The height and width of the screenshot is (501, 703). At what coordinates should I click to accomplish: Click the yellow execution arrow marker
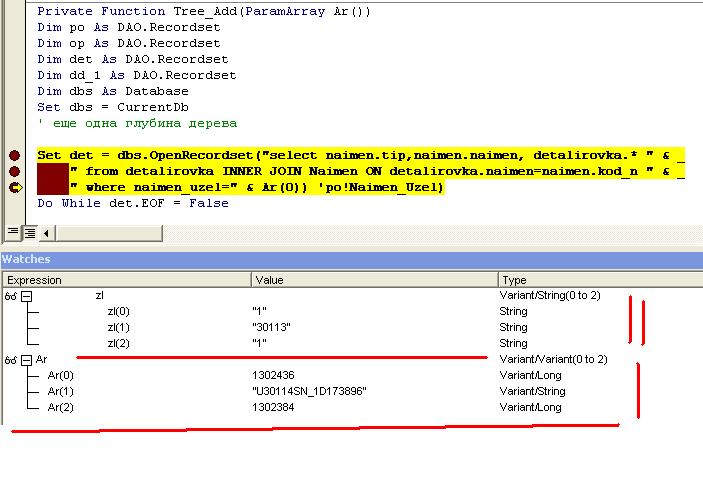(16, 187)
